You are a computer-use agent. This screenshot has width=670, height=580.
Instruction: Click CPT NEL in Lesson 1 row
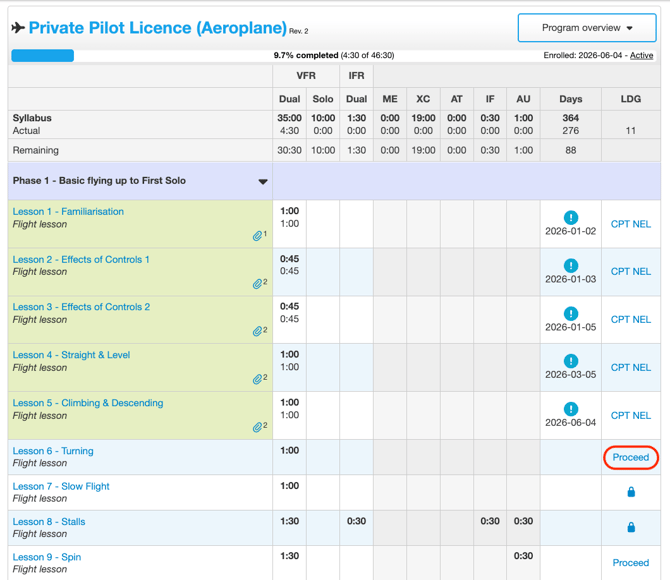(631, 224)
